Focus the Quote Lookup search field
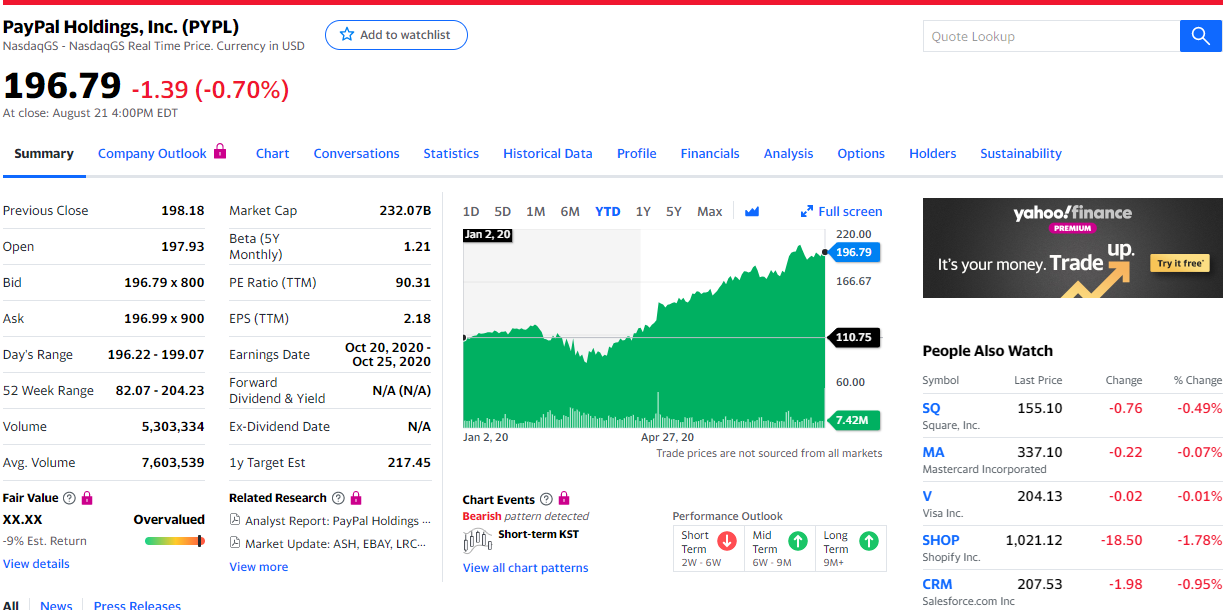The height and width of the screenshot is (610, 1232). [x=1050, y=36]
